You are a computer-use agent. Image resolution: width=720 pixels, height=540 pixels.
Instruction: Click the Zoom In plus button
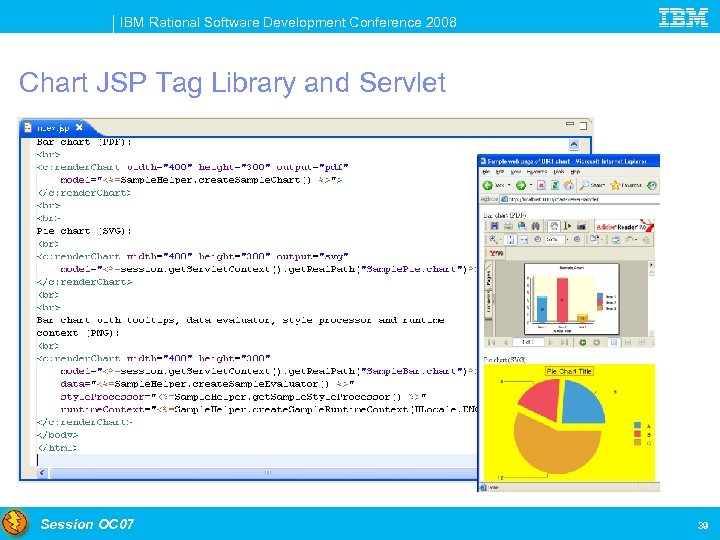[577, 239]
